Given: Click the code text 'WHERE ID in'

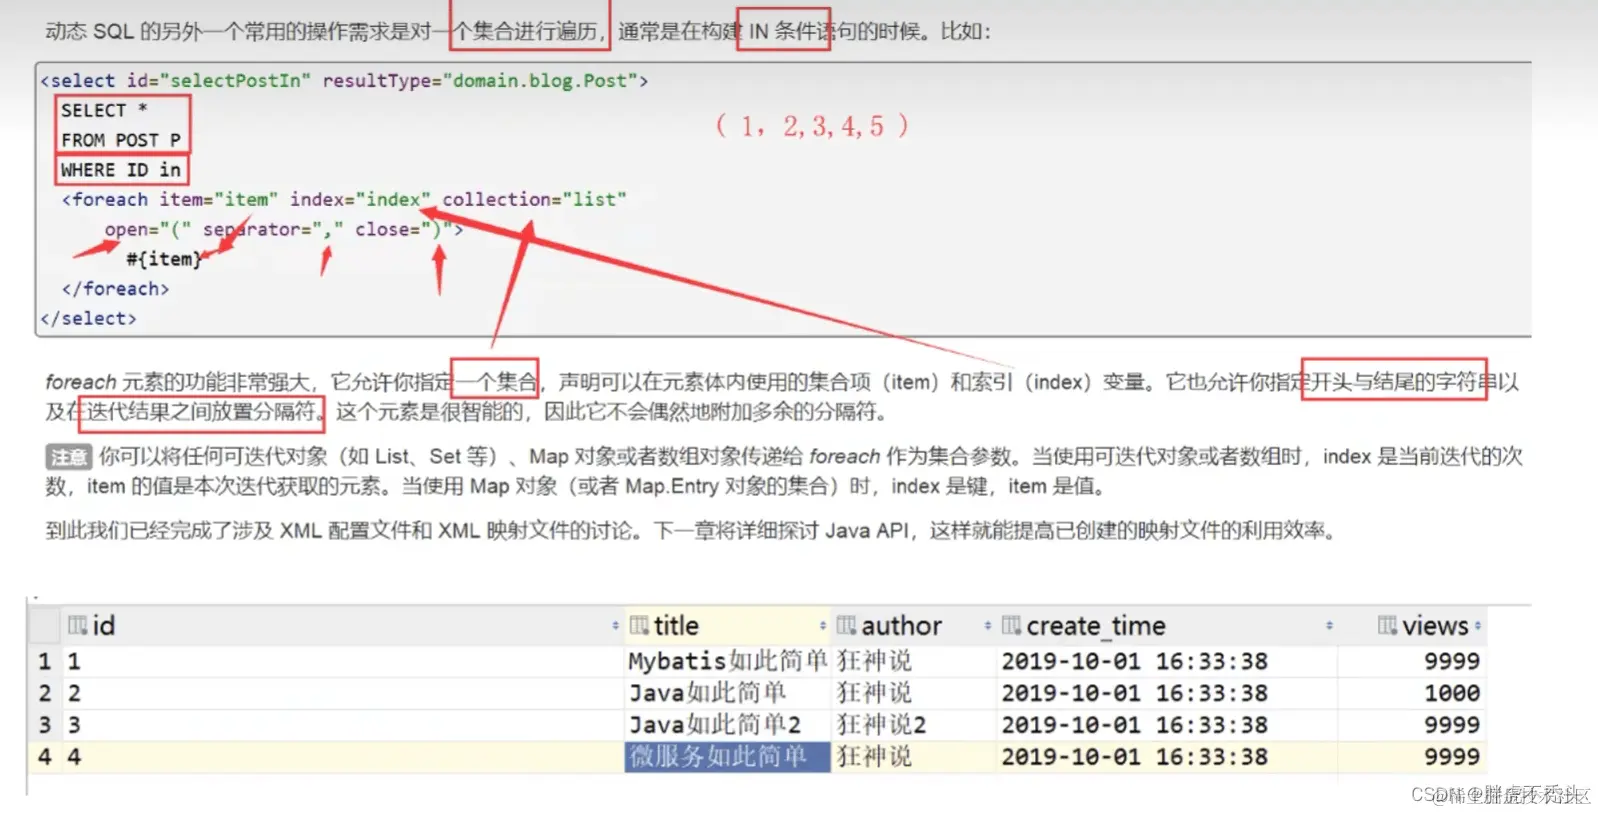Looking at the screenshot, I should pos(121,170).
